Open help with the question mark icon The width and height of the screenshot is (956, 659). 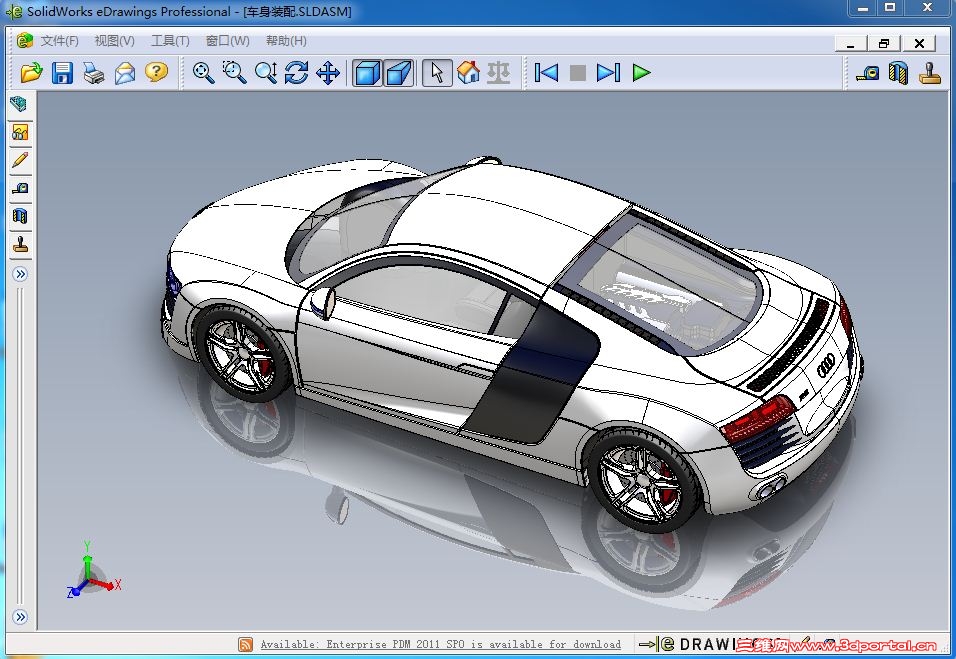point(157,73)
